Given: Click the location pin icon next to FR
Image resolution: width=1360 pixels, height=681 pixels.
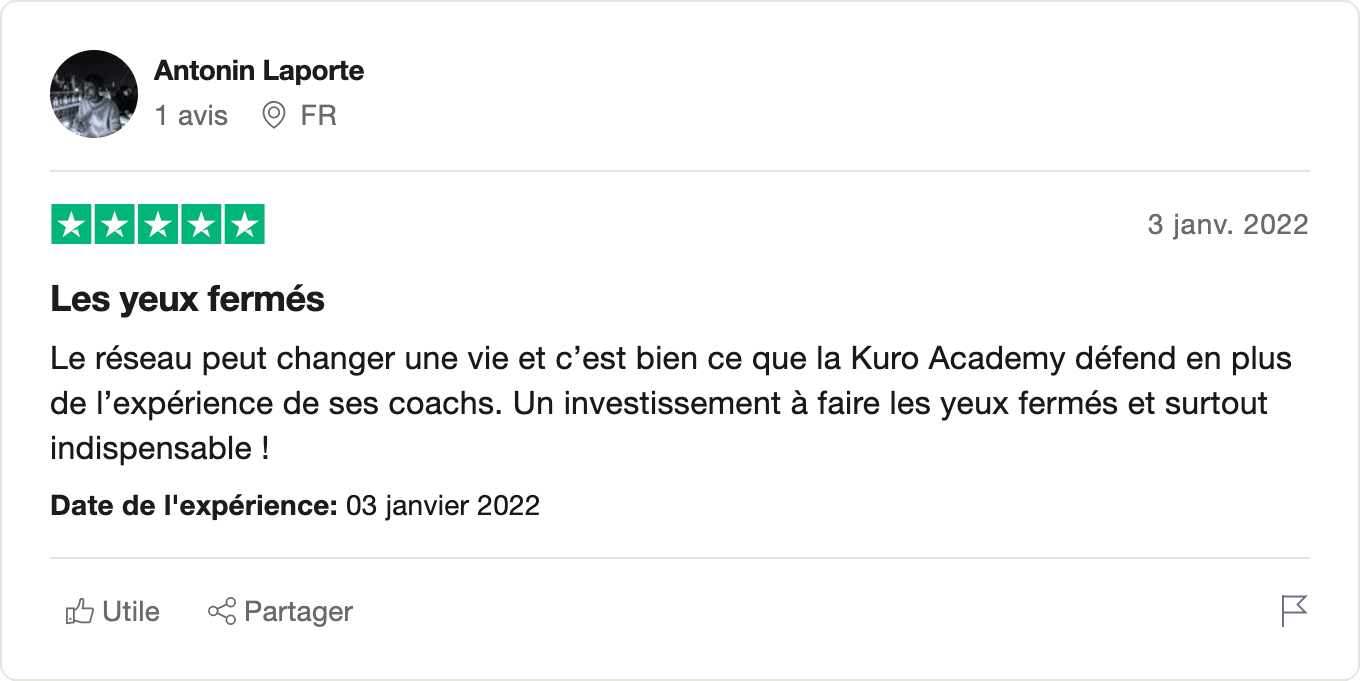Looking at the screenshot, I should pyautogui.click(x=273, y=116).
